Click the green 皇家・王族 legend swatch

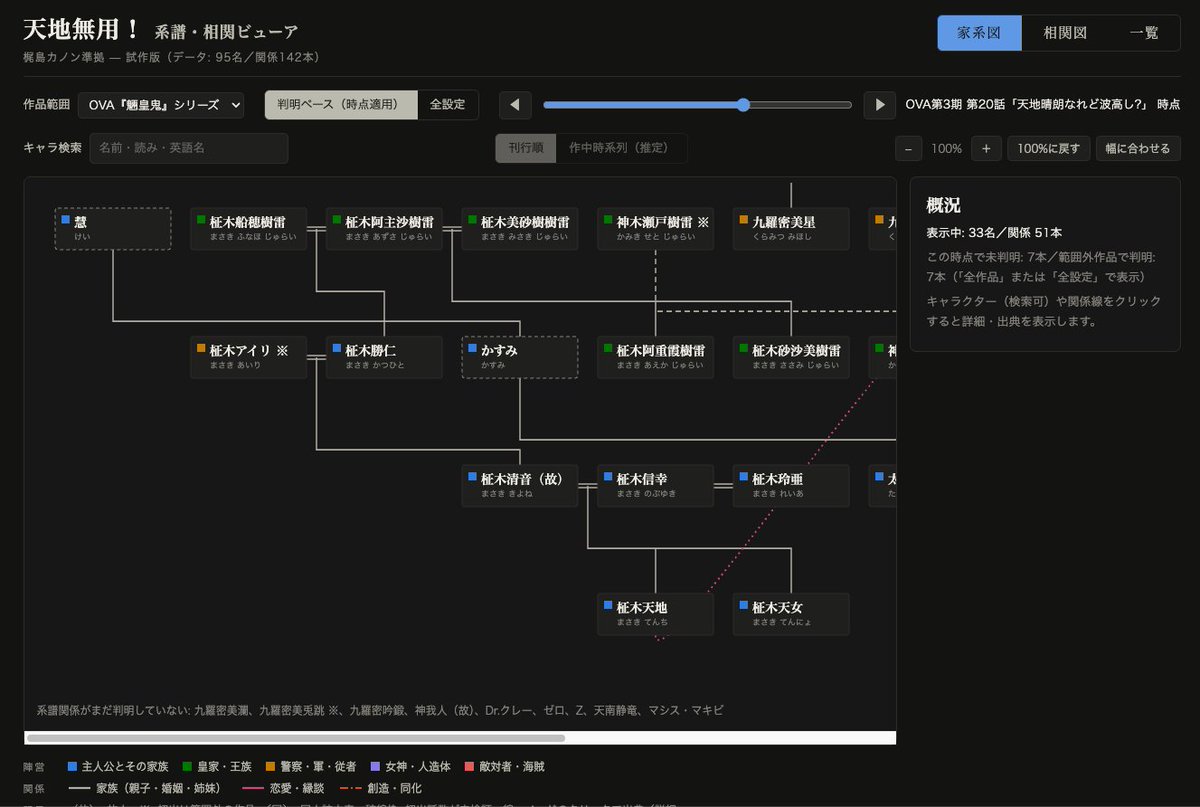(x=187, y=767)
